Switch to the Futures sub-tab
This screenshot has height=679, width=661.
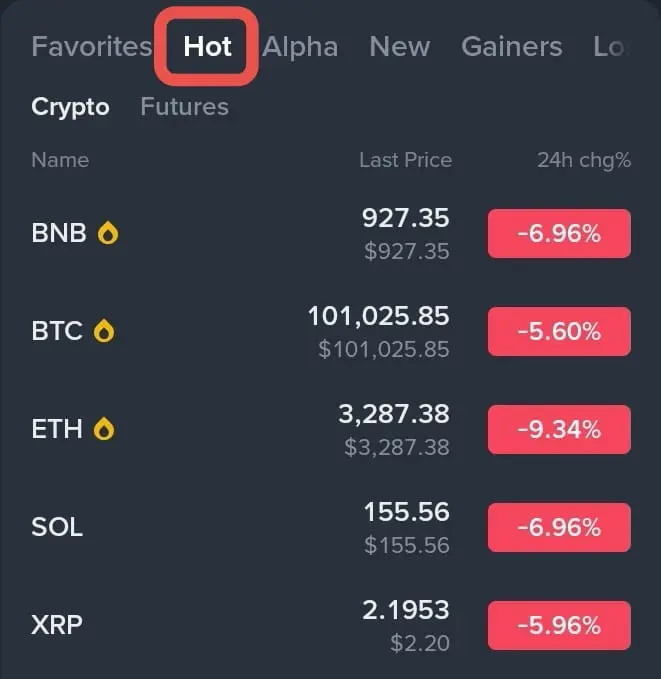184,107
